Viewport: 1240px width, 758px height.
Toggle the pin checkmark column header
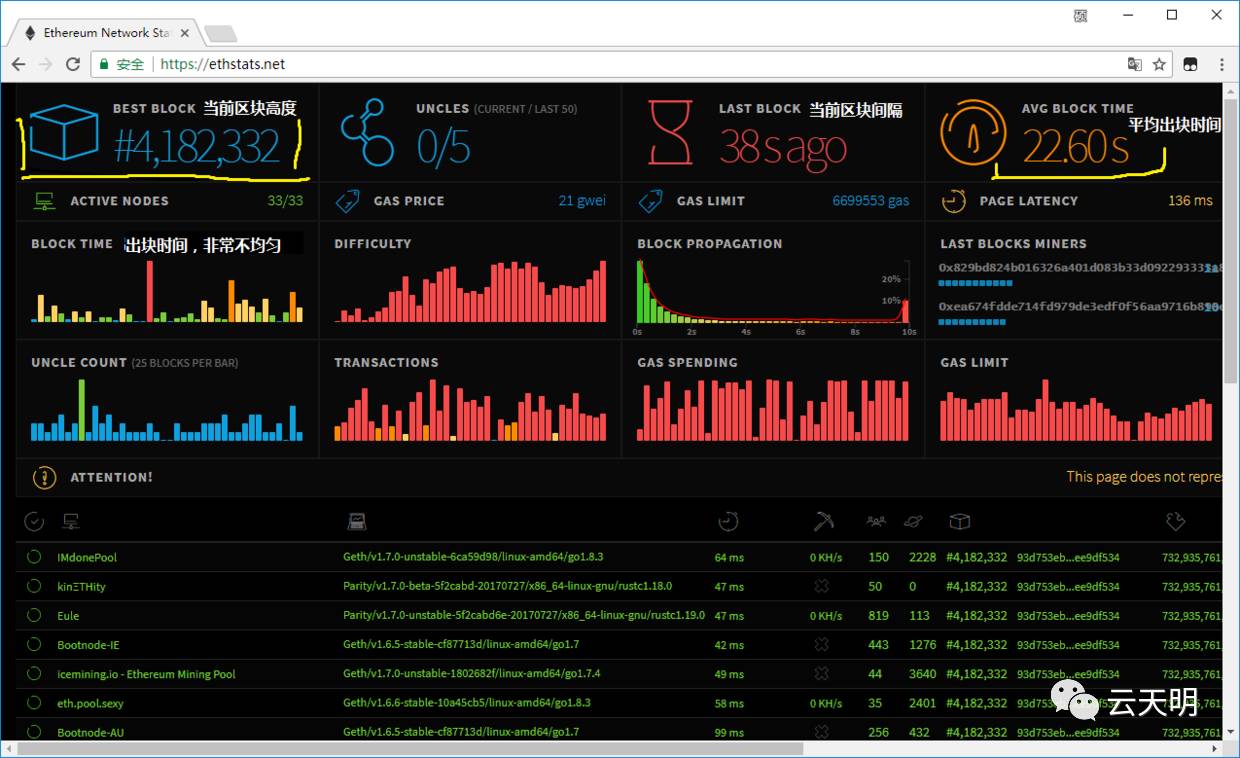click(x=34, y=521)
